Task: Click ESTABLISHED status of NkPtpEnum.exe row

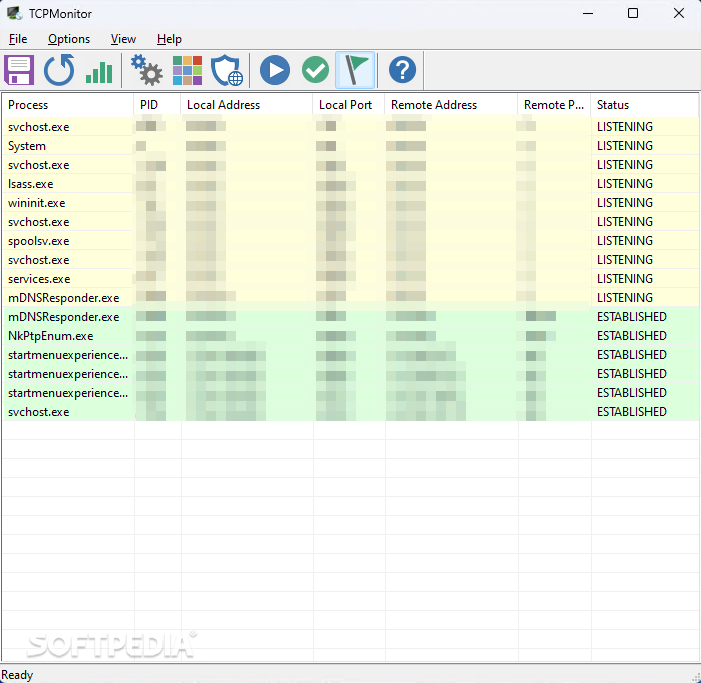Action: (632, 336)
